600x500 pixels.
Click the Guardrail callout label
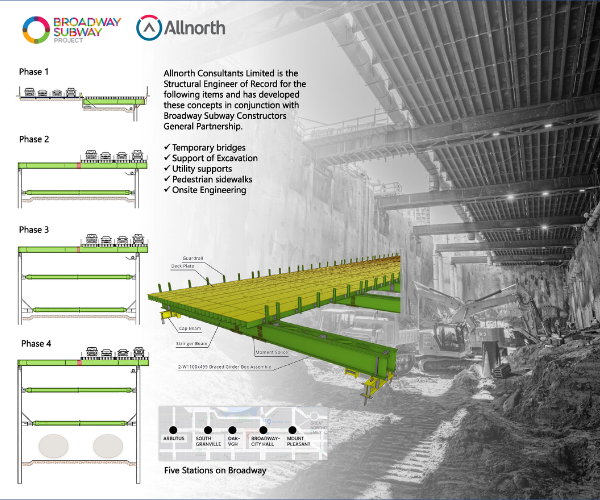click(193, 258)
